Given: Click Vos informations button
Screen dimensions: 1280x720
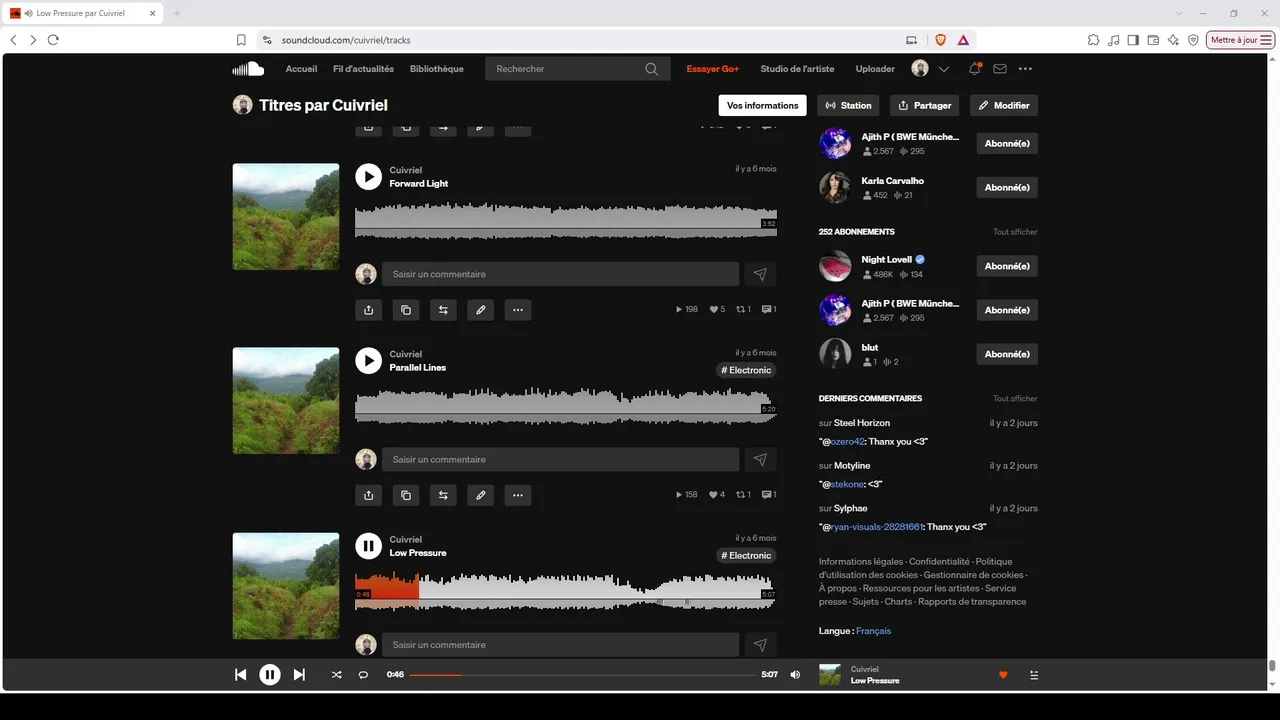Looking at the screenshot, I should 763,105.
